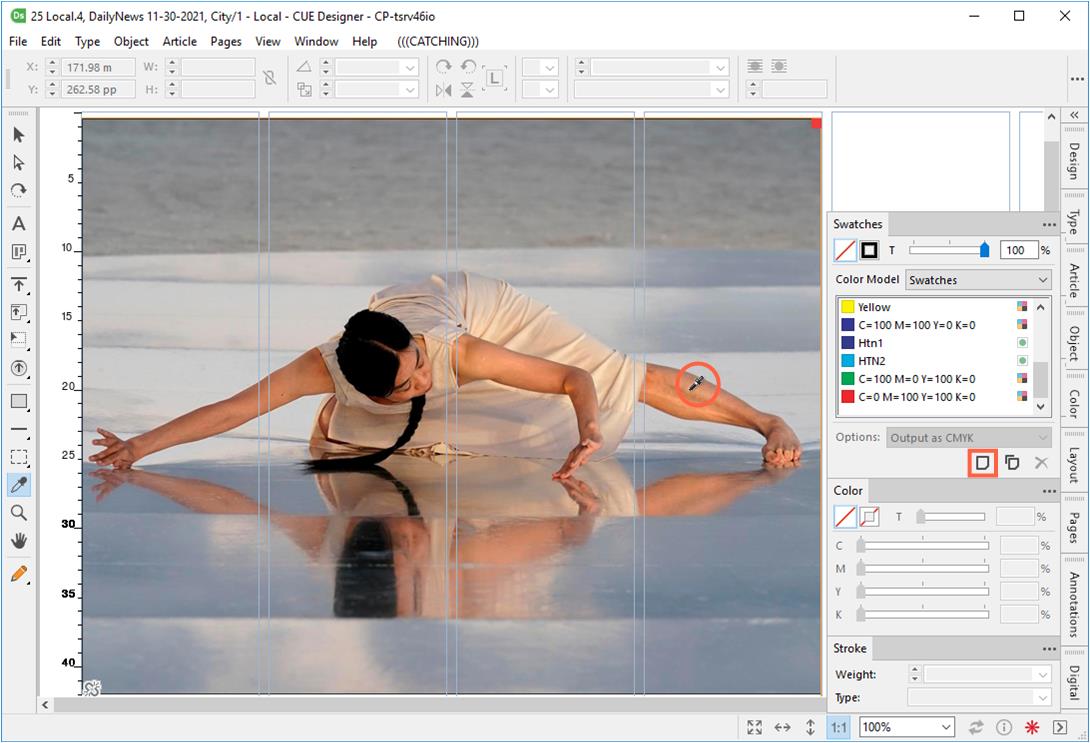1090x743 pixels.
Task: Activate the Hand pan tool
Action: tap(18, 541)
